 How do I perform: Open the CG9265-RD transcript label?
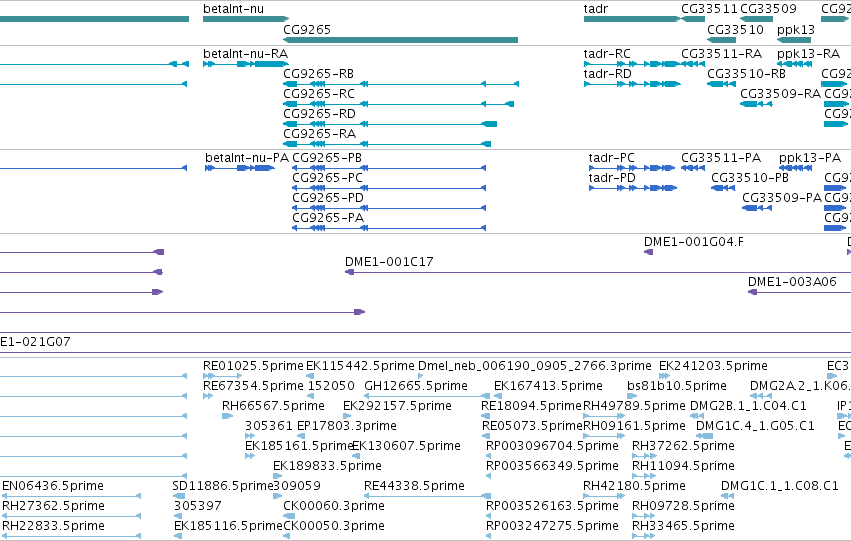click(x=319, y=114)
